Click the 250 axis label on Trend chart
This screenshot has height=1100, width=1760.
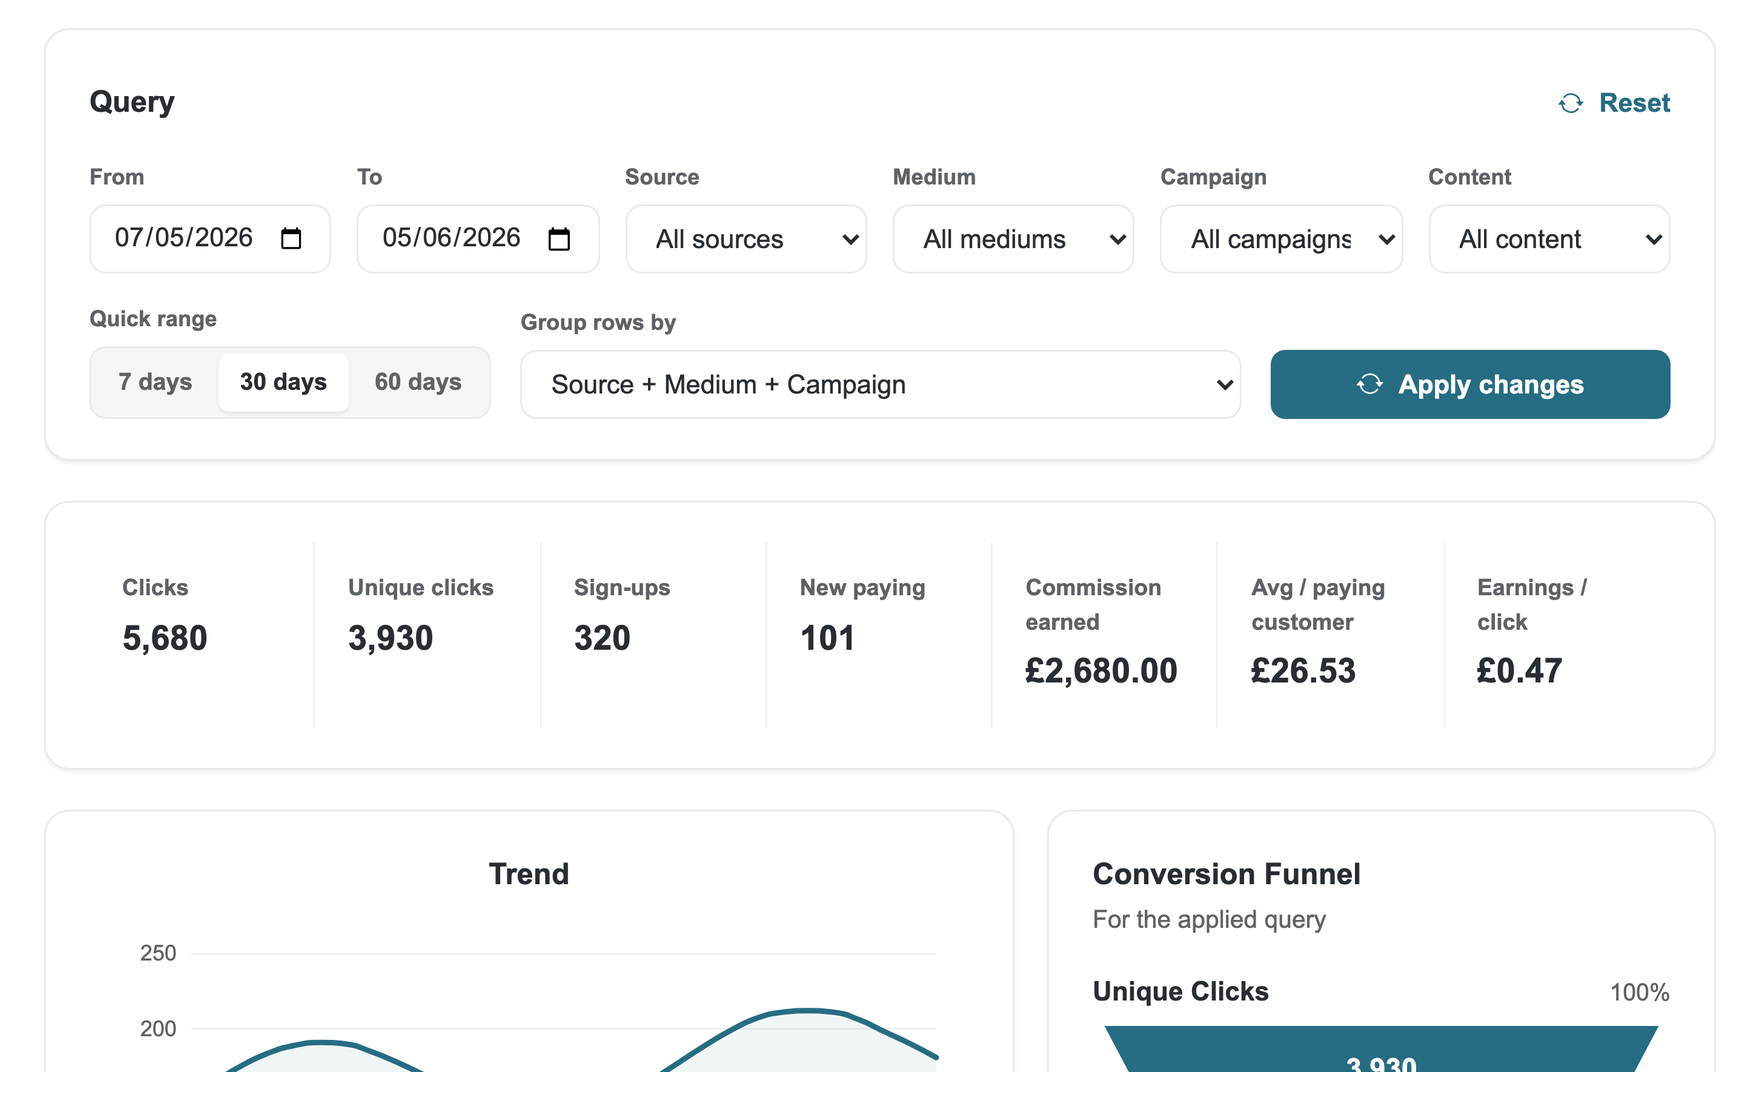click(x=158, y=953)
